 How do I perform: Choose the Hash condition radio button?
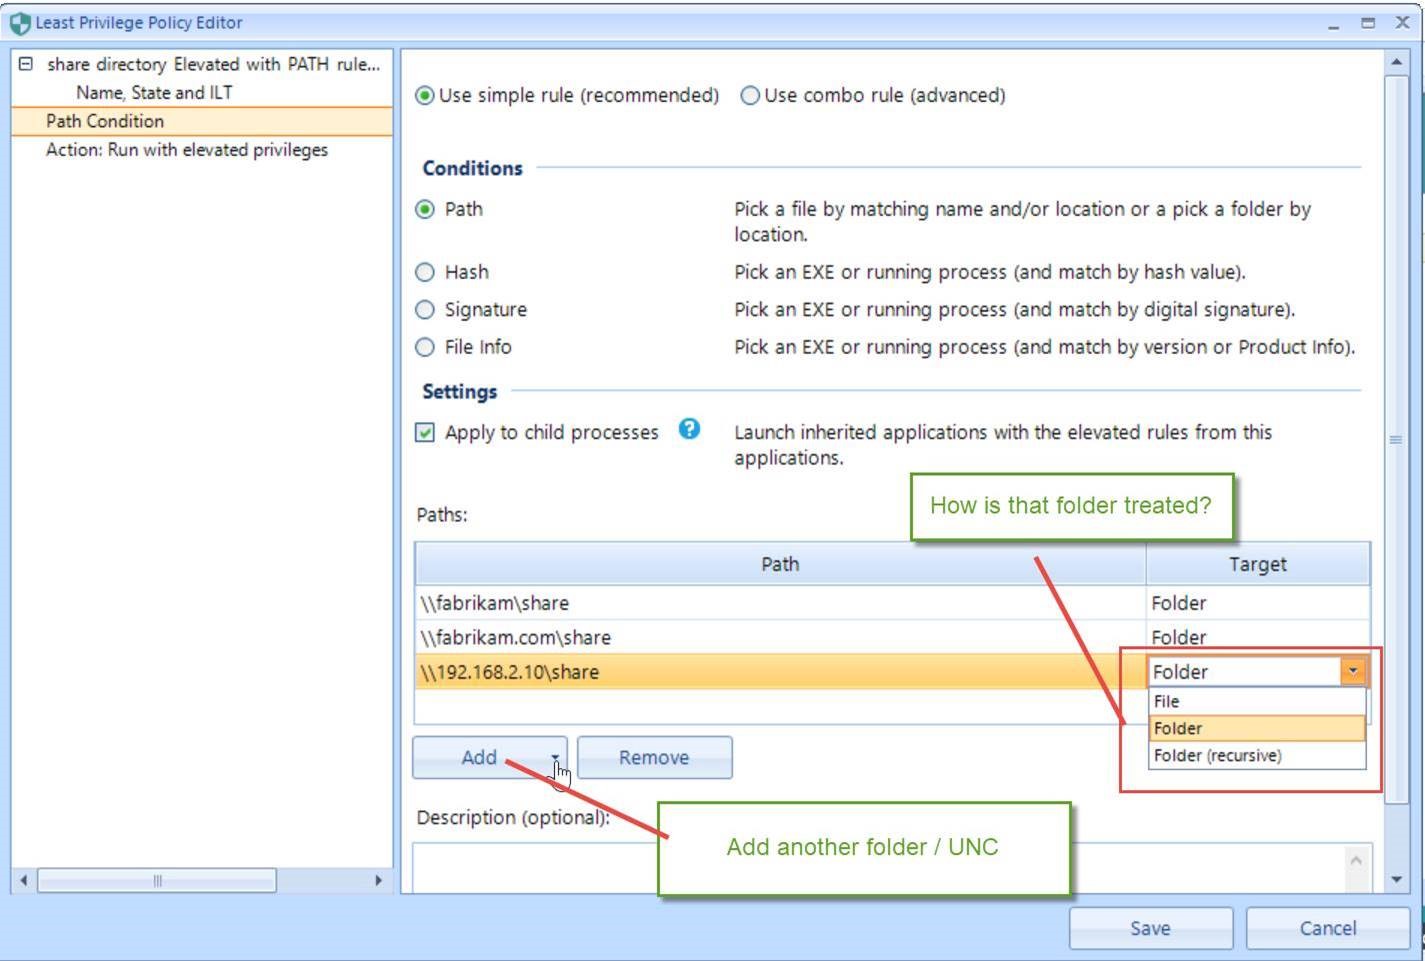pyautogui.click(x=425, y=272)
